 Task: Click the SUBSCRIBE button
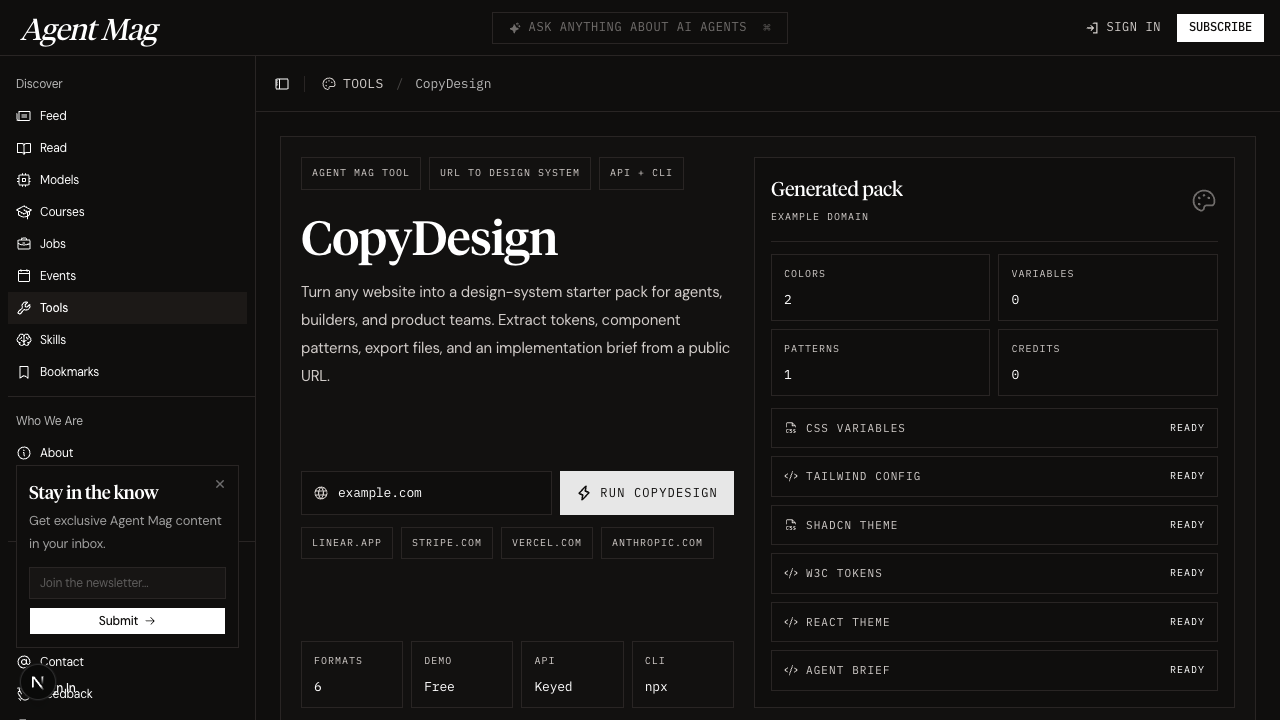[1219, 28]
